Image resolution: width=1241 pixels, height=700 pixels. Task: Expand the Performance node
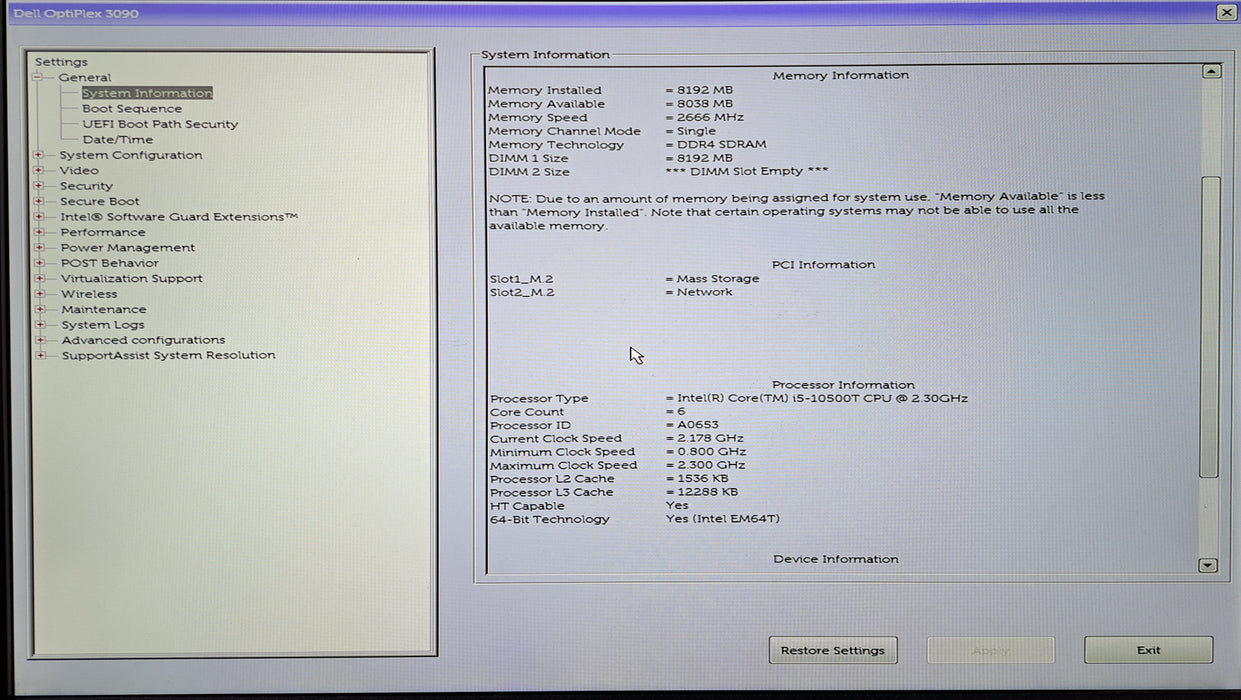coord(39,232)
